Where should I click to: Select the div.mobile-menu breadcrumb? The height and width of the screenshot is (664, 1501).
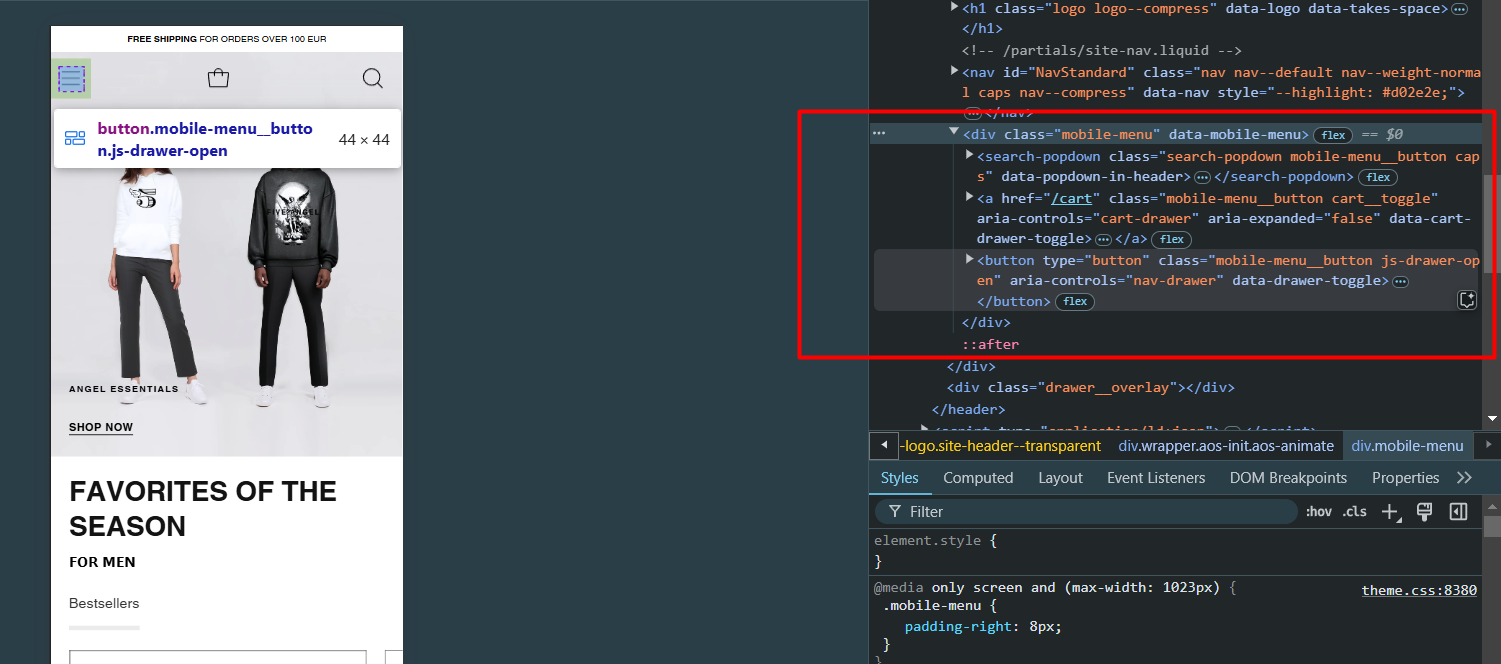tap(1407, 446)
